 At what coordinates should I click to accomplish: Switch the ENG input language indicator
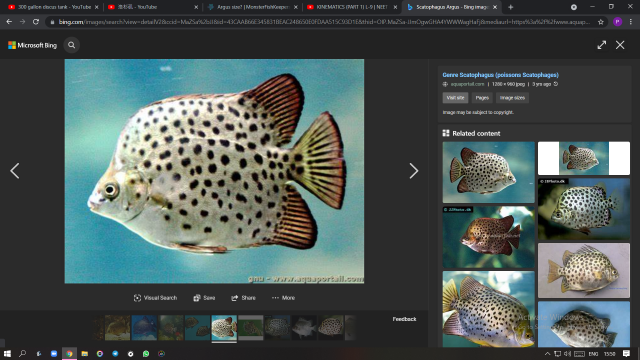click(x=593, y=354)
